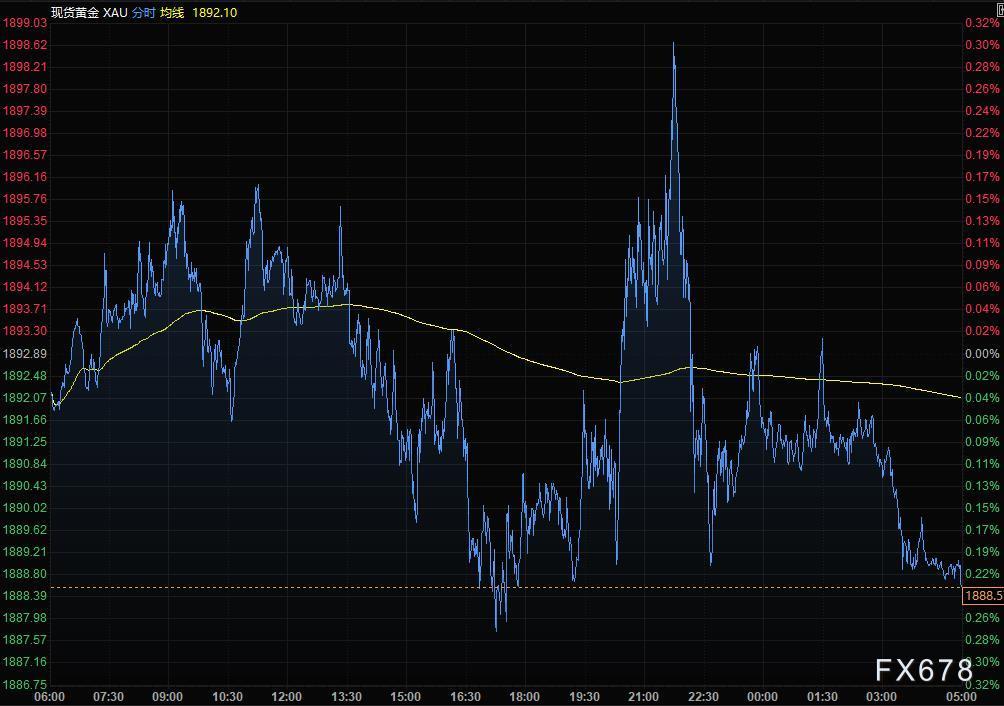
Task: Click the 1889.62 price axis label
Action: pyautogui.click(x=25, y=530)
